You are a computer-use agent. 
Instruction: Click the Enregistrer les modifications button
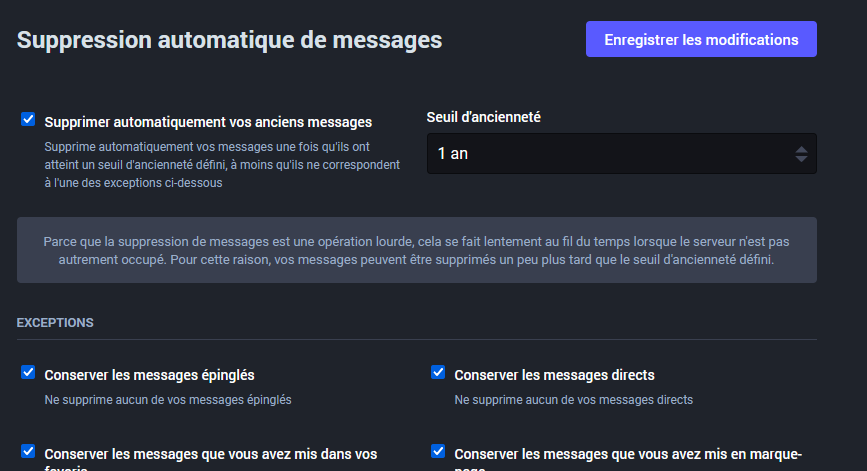(701, 40)
